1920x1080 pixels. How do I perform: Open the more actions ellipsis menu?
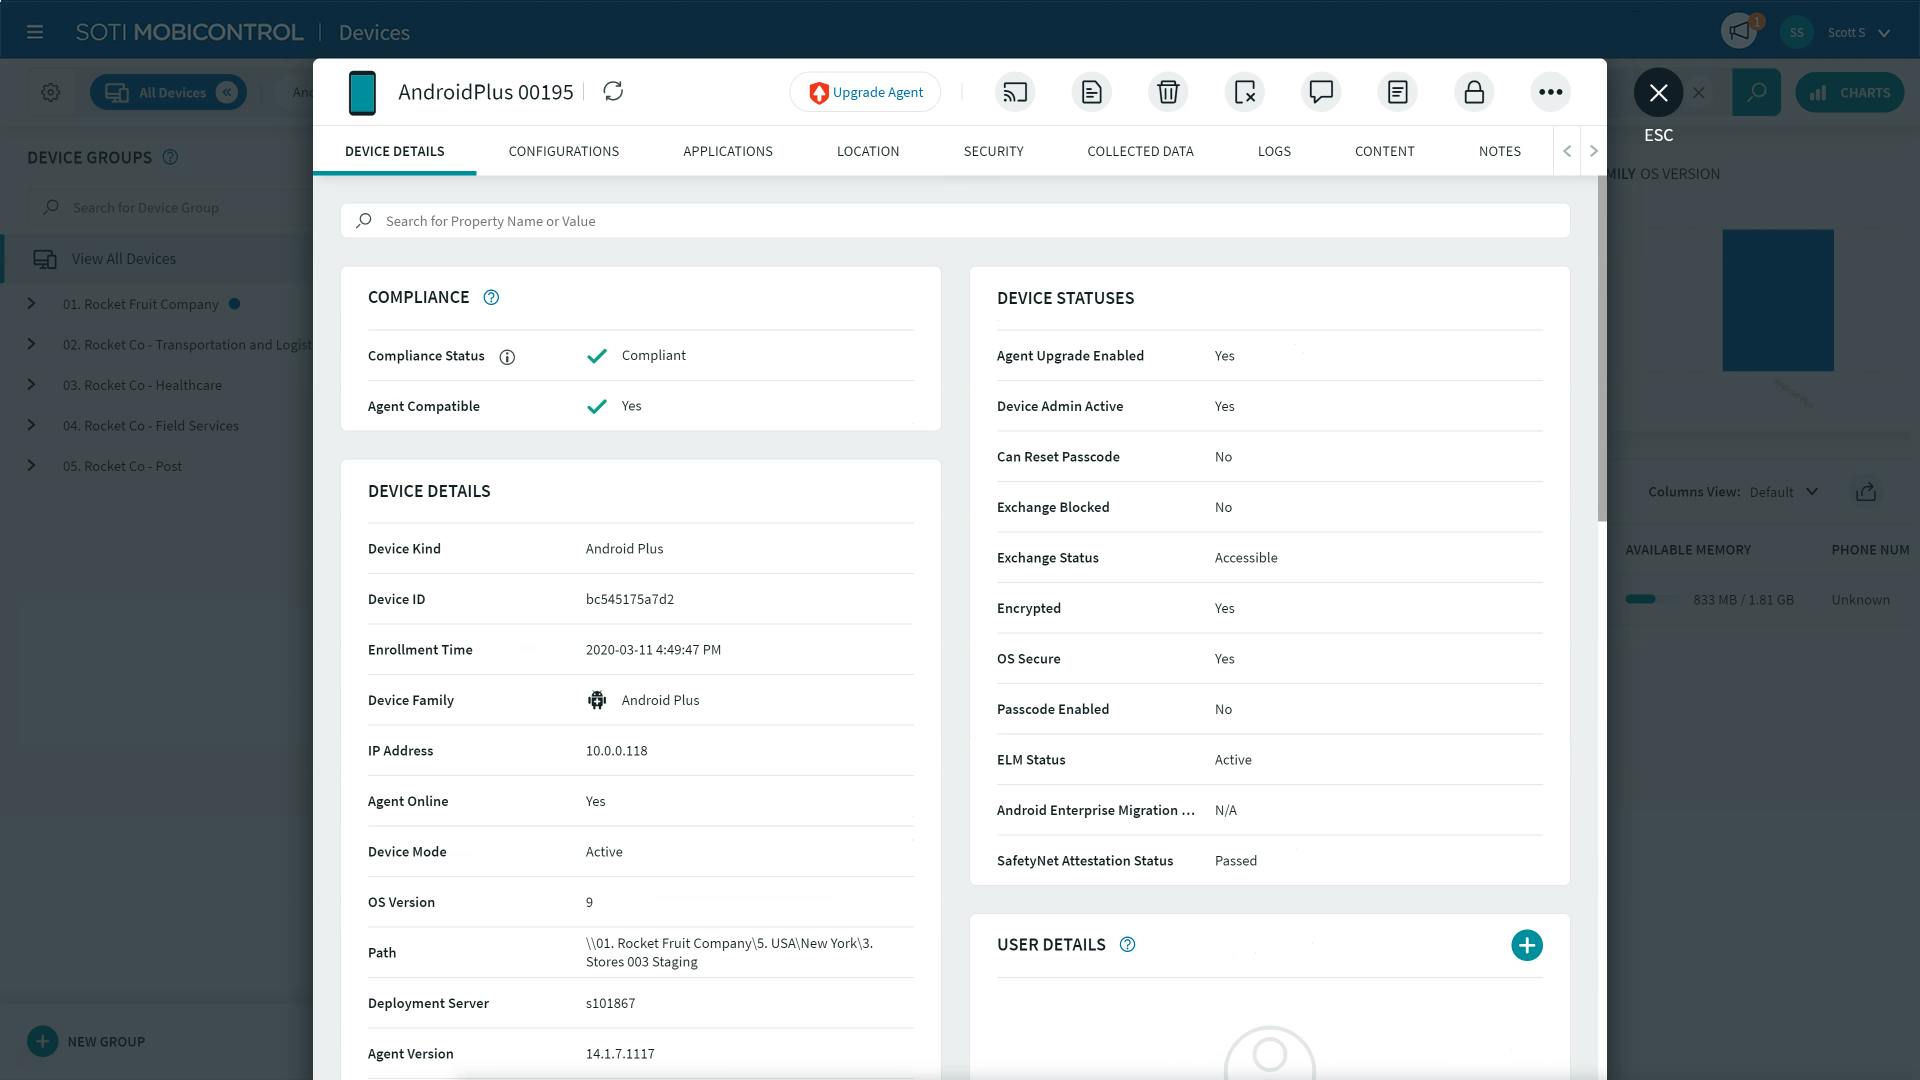(x=1550, y=92)
